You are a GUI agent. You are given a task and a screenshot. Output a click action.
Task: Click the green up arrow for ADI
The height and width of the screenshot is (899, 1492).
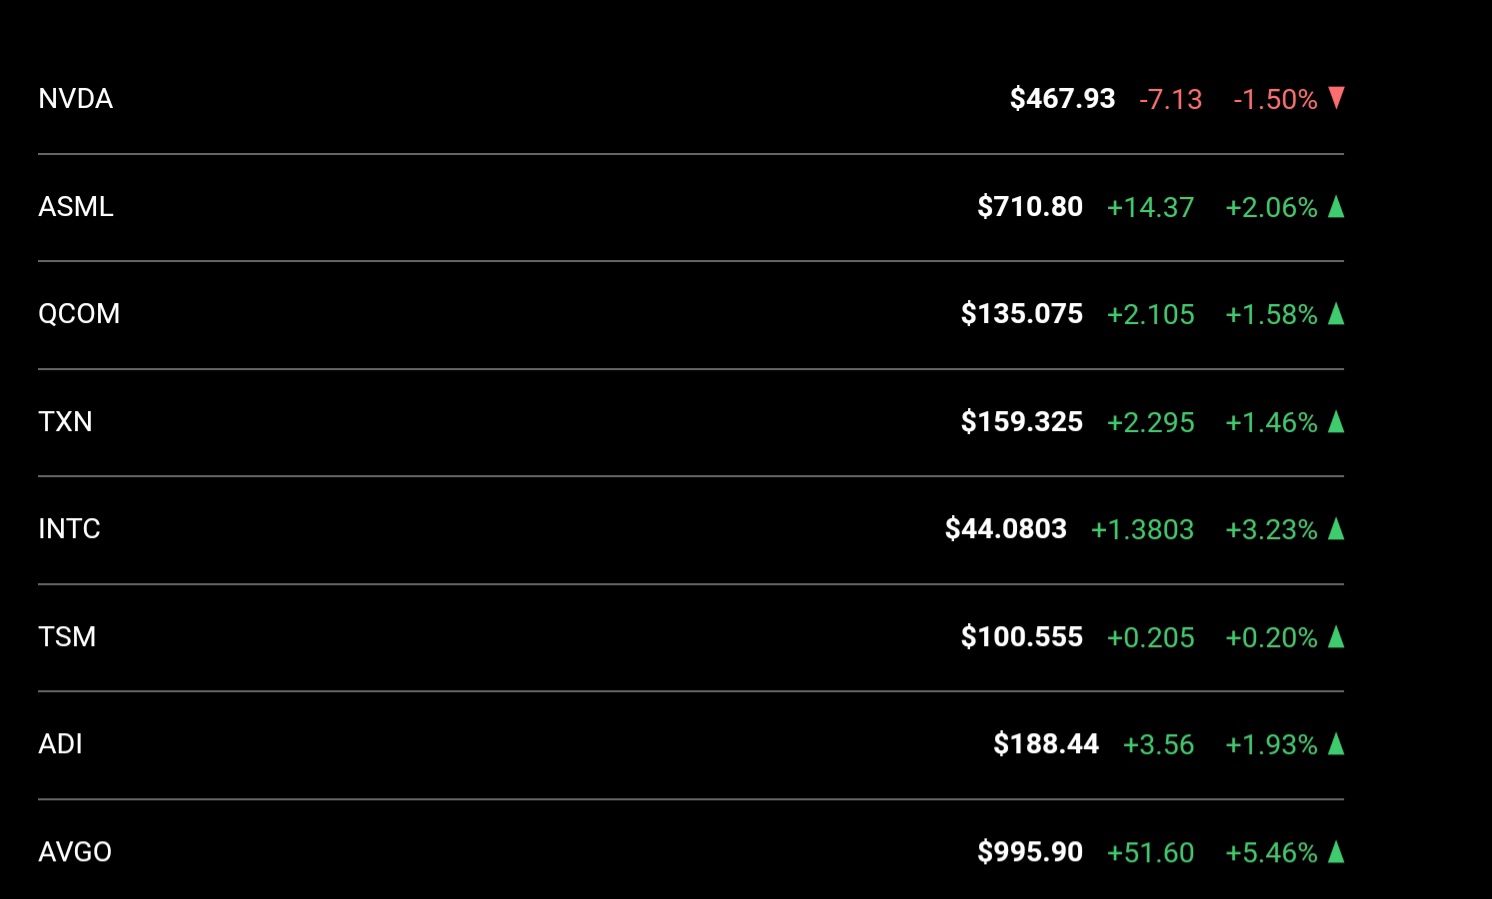(x=1336, y=743)
